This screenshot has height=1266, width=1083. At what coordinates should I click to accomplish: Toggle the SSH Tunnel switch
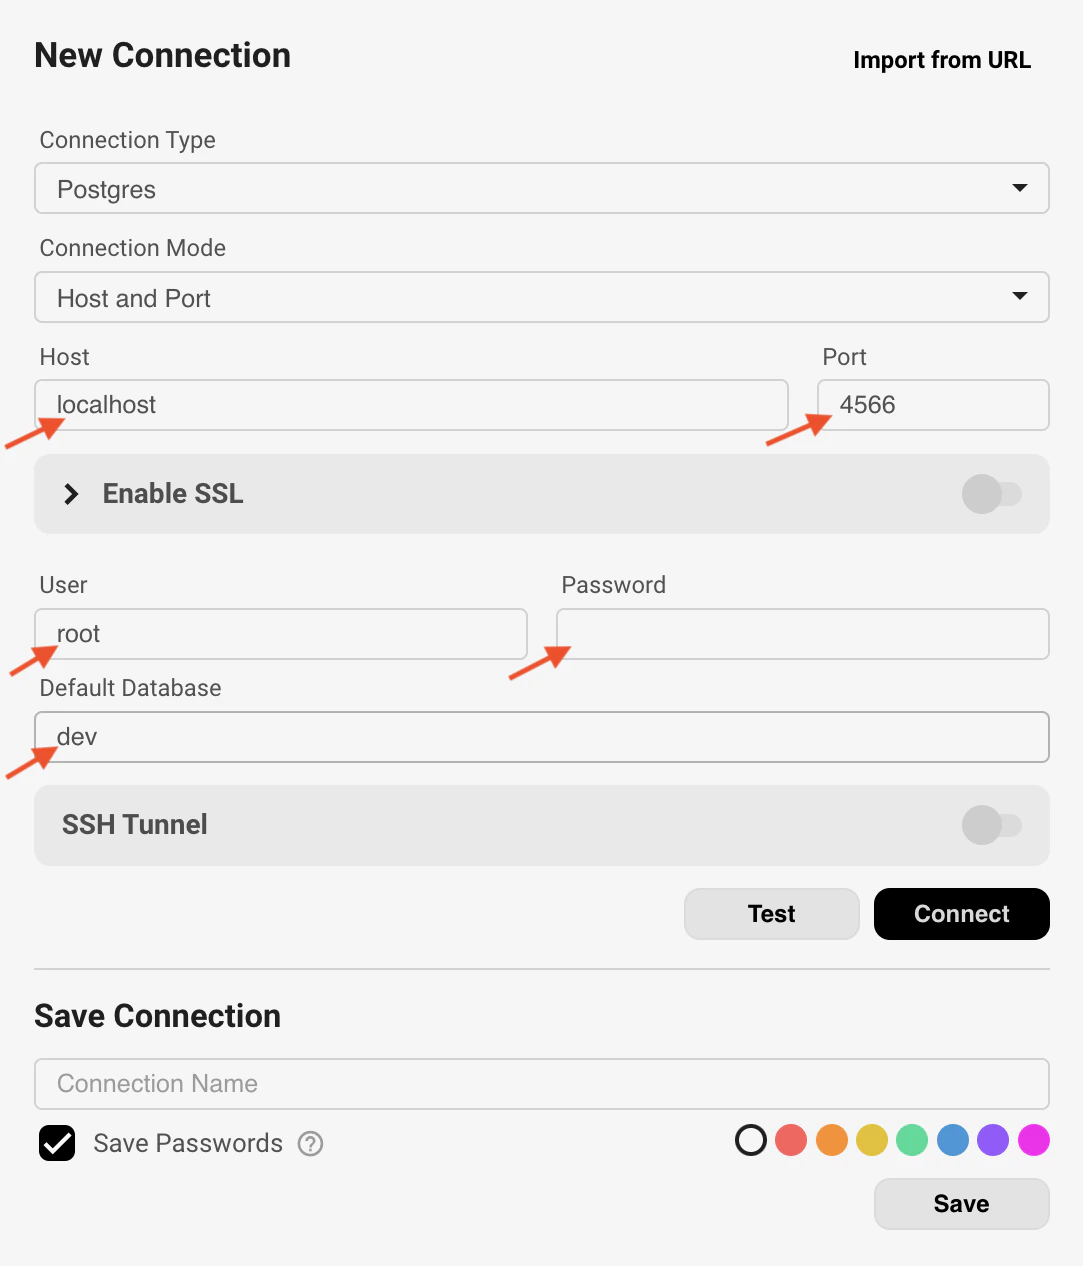click(991, 825)
